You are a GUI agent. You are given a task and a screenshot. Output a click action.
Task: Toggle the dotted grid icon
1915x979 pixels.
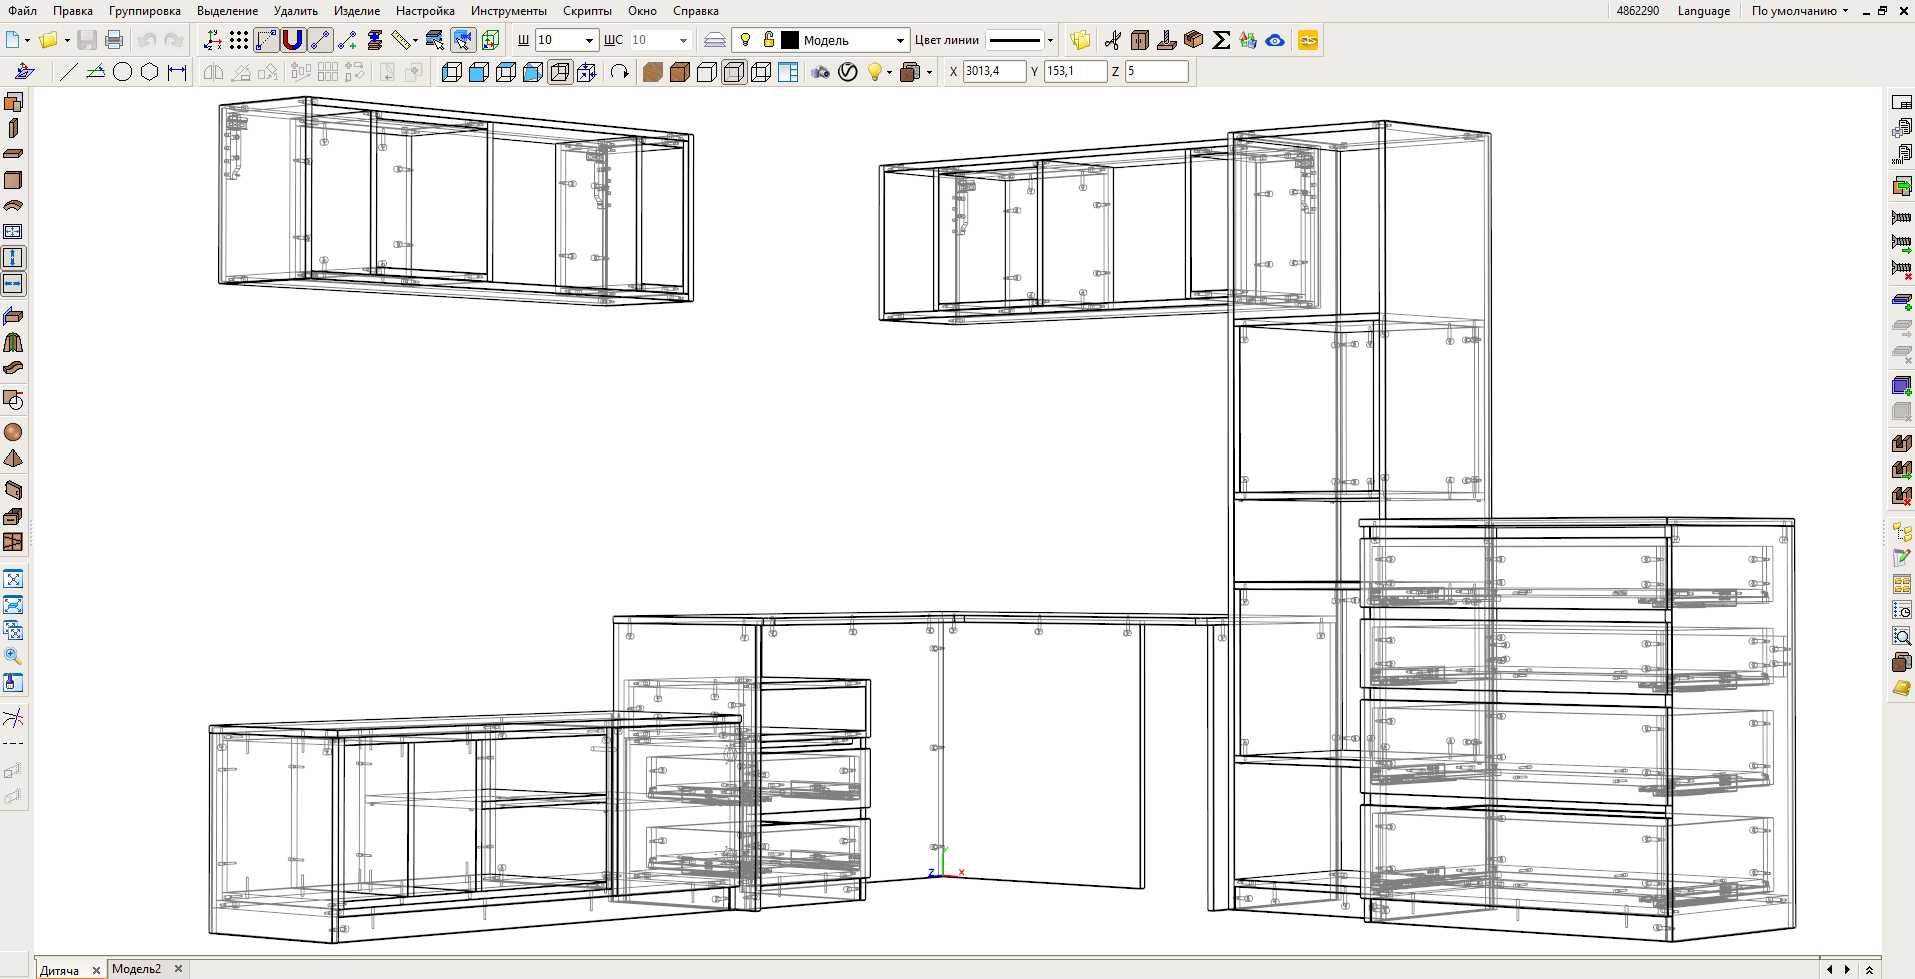[x=238, y=40]
